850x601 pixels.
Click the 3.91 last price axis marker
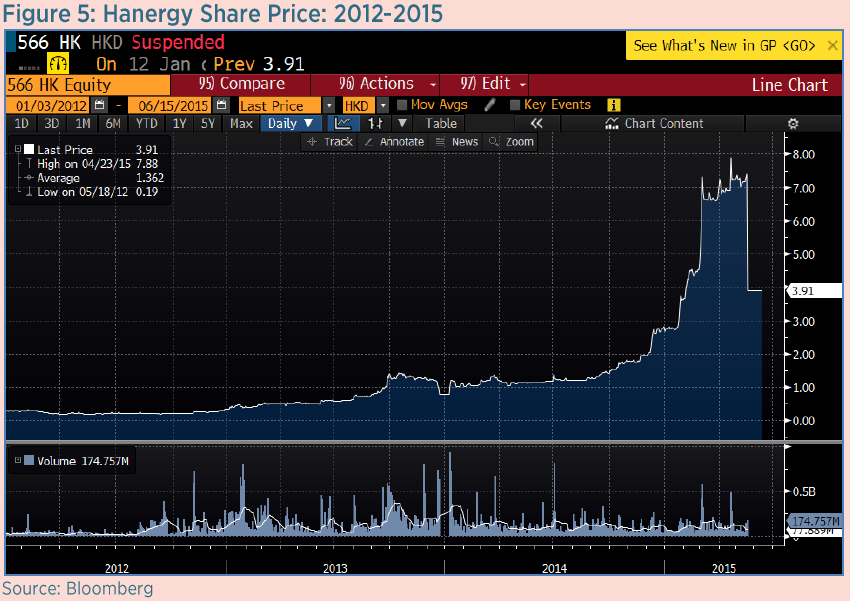pos(815,291)
